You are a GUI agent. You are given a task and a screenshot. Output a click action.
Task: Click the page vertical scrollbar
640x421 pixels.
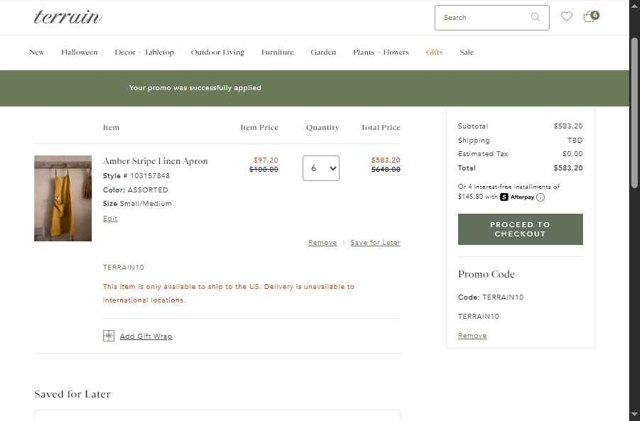(x=634, y=112)
